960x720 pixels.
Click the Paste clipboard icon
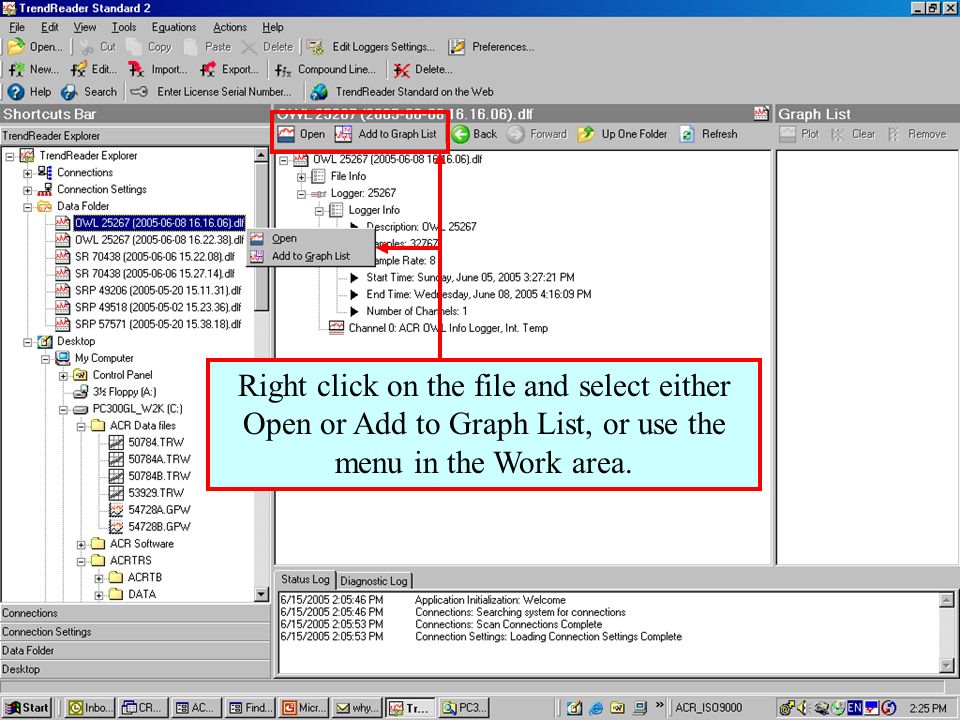pyautogui.click(x=190, y=47)
